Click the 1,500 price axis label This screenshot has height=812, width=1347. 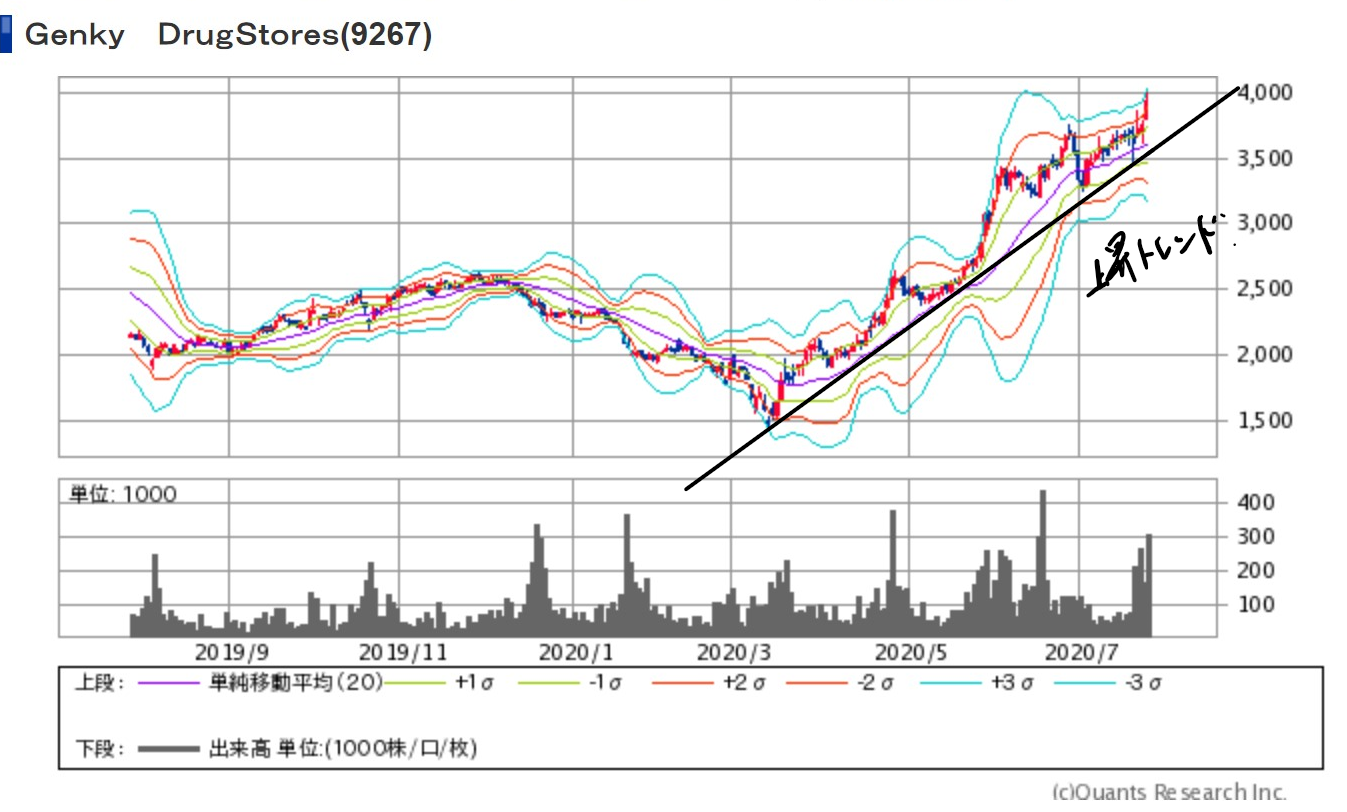1265,421
